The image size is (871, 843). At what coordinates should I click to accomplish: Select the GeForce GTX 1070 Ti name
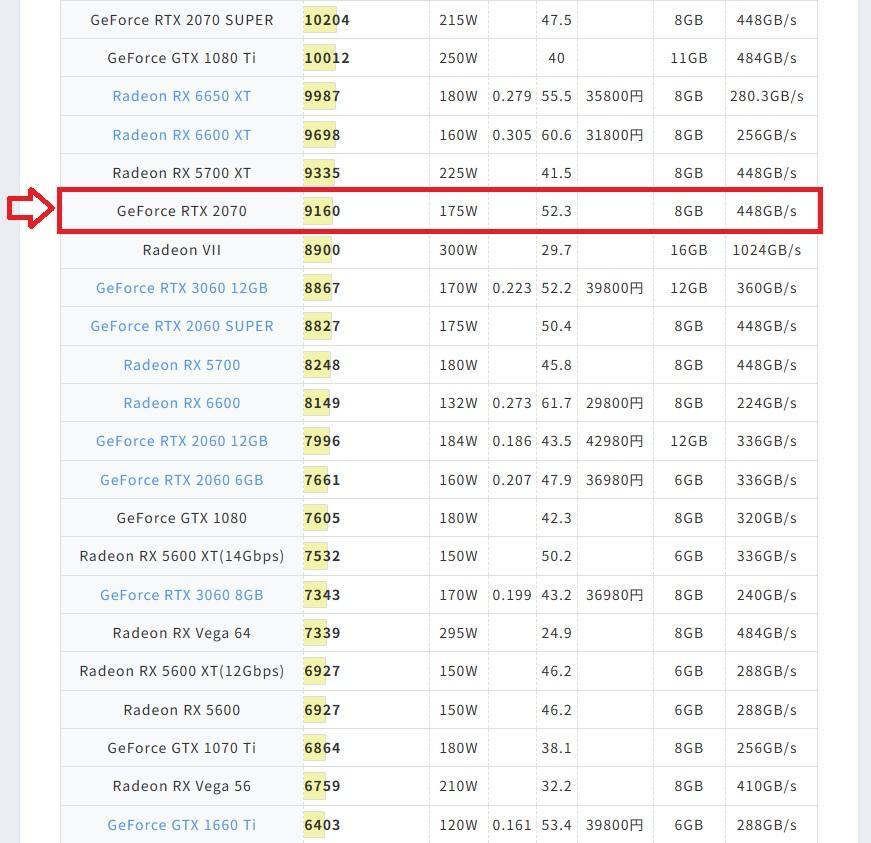point(182,748)
